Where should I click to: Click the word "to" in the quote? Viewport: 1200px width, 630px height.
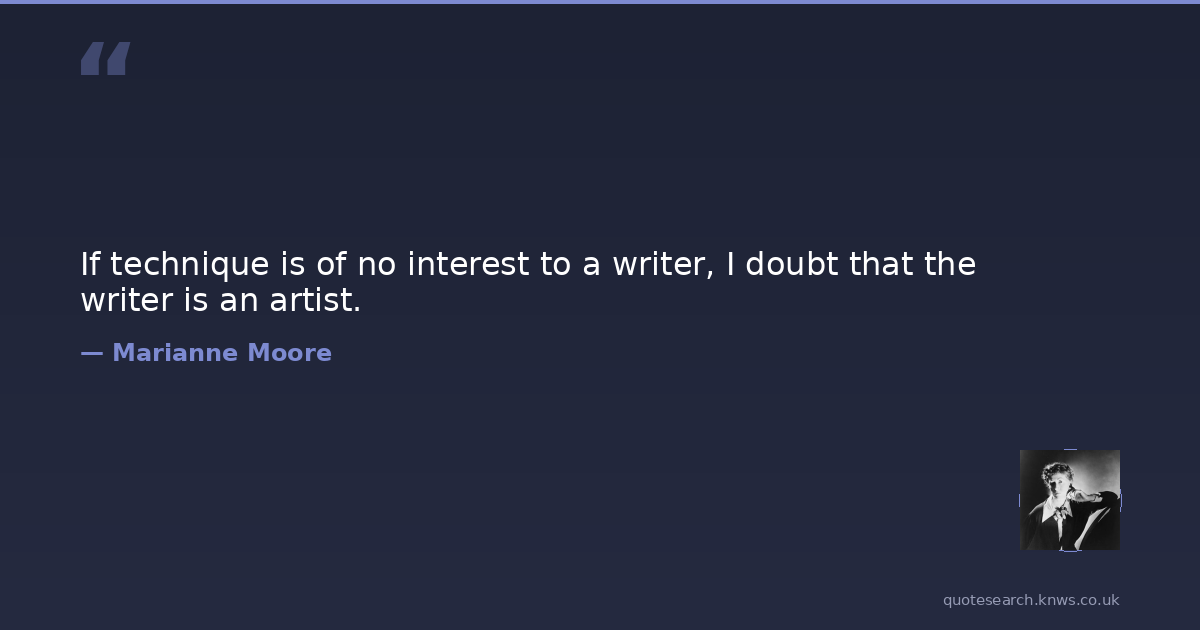555,265
